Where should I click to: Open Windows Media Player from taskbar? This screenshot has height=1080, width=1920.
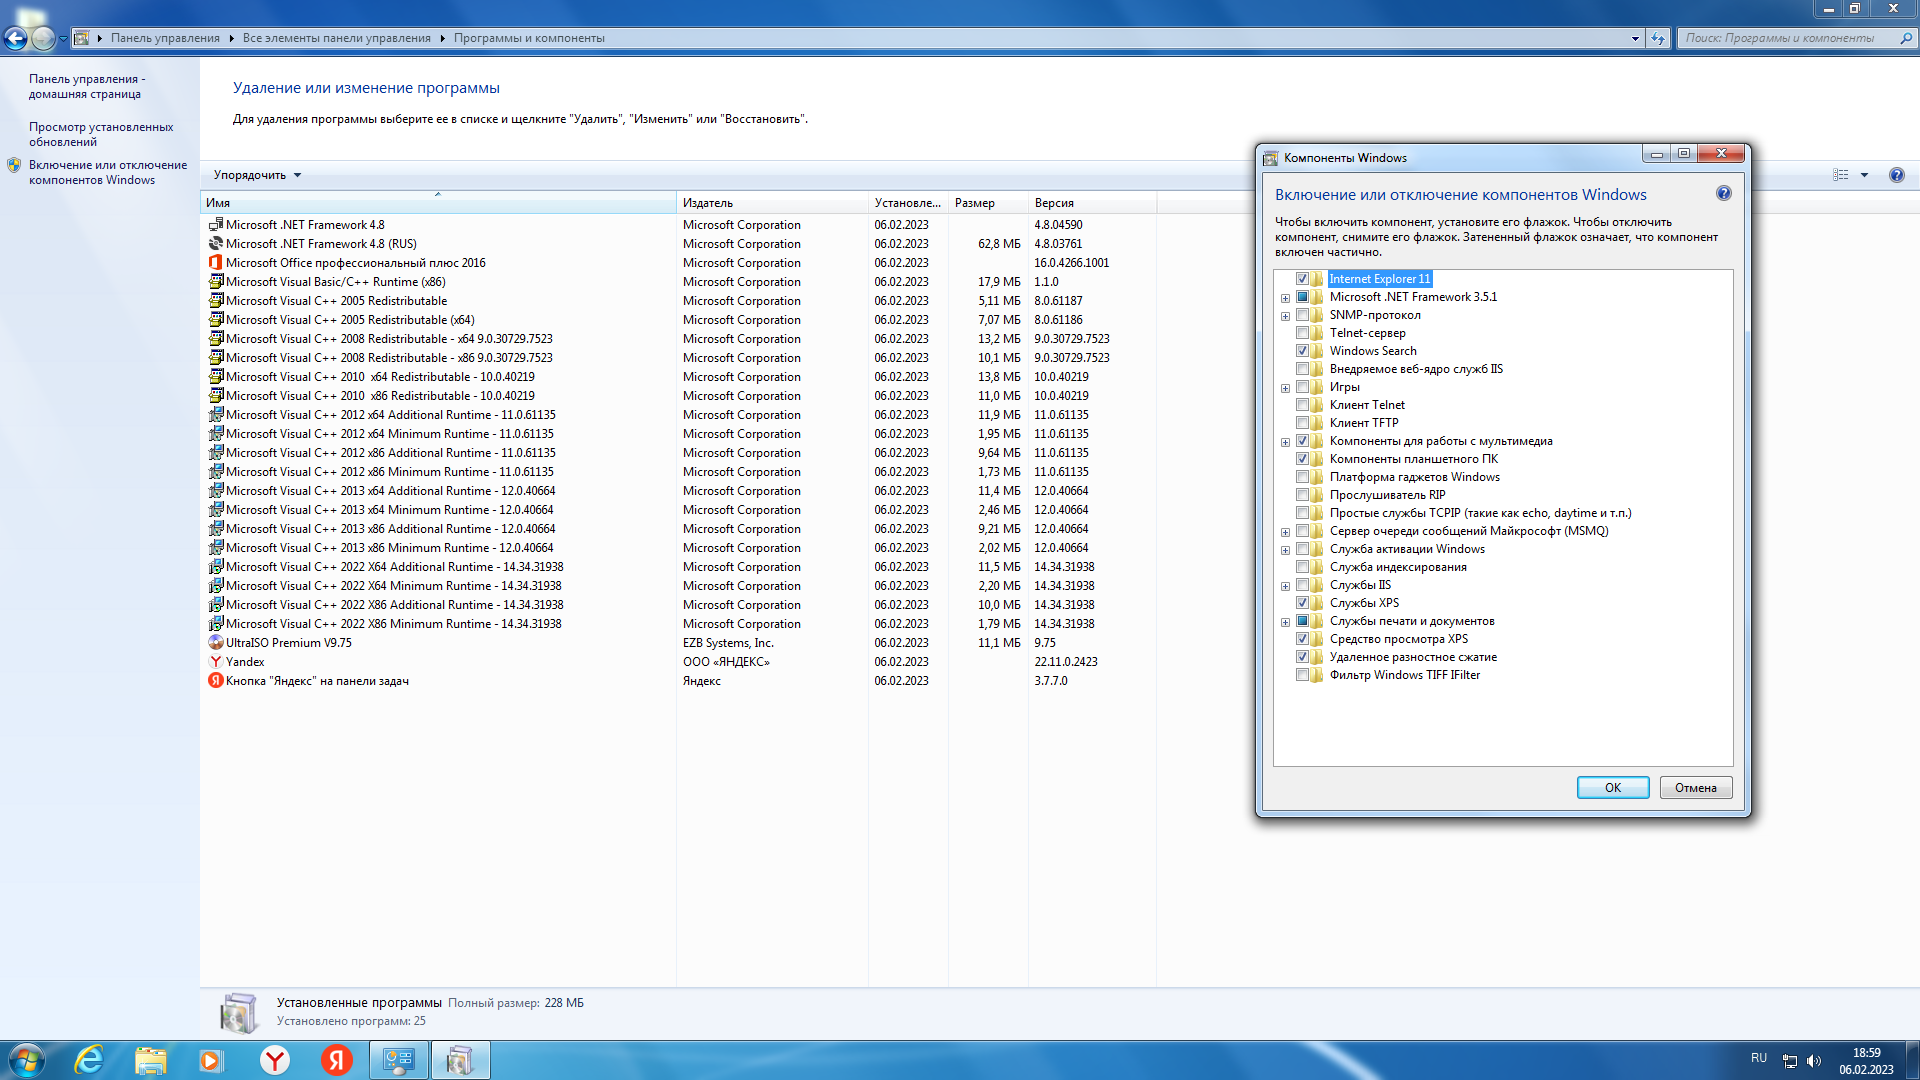pos(211,1060)
